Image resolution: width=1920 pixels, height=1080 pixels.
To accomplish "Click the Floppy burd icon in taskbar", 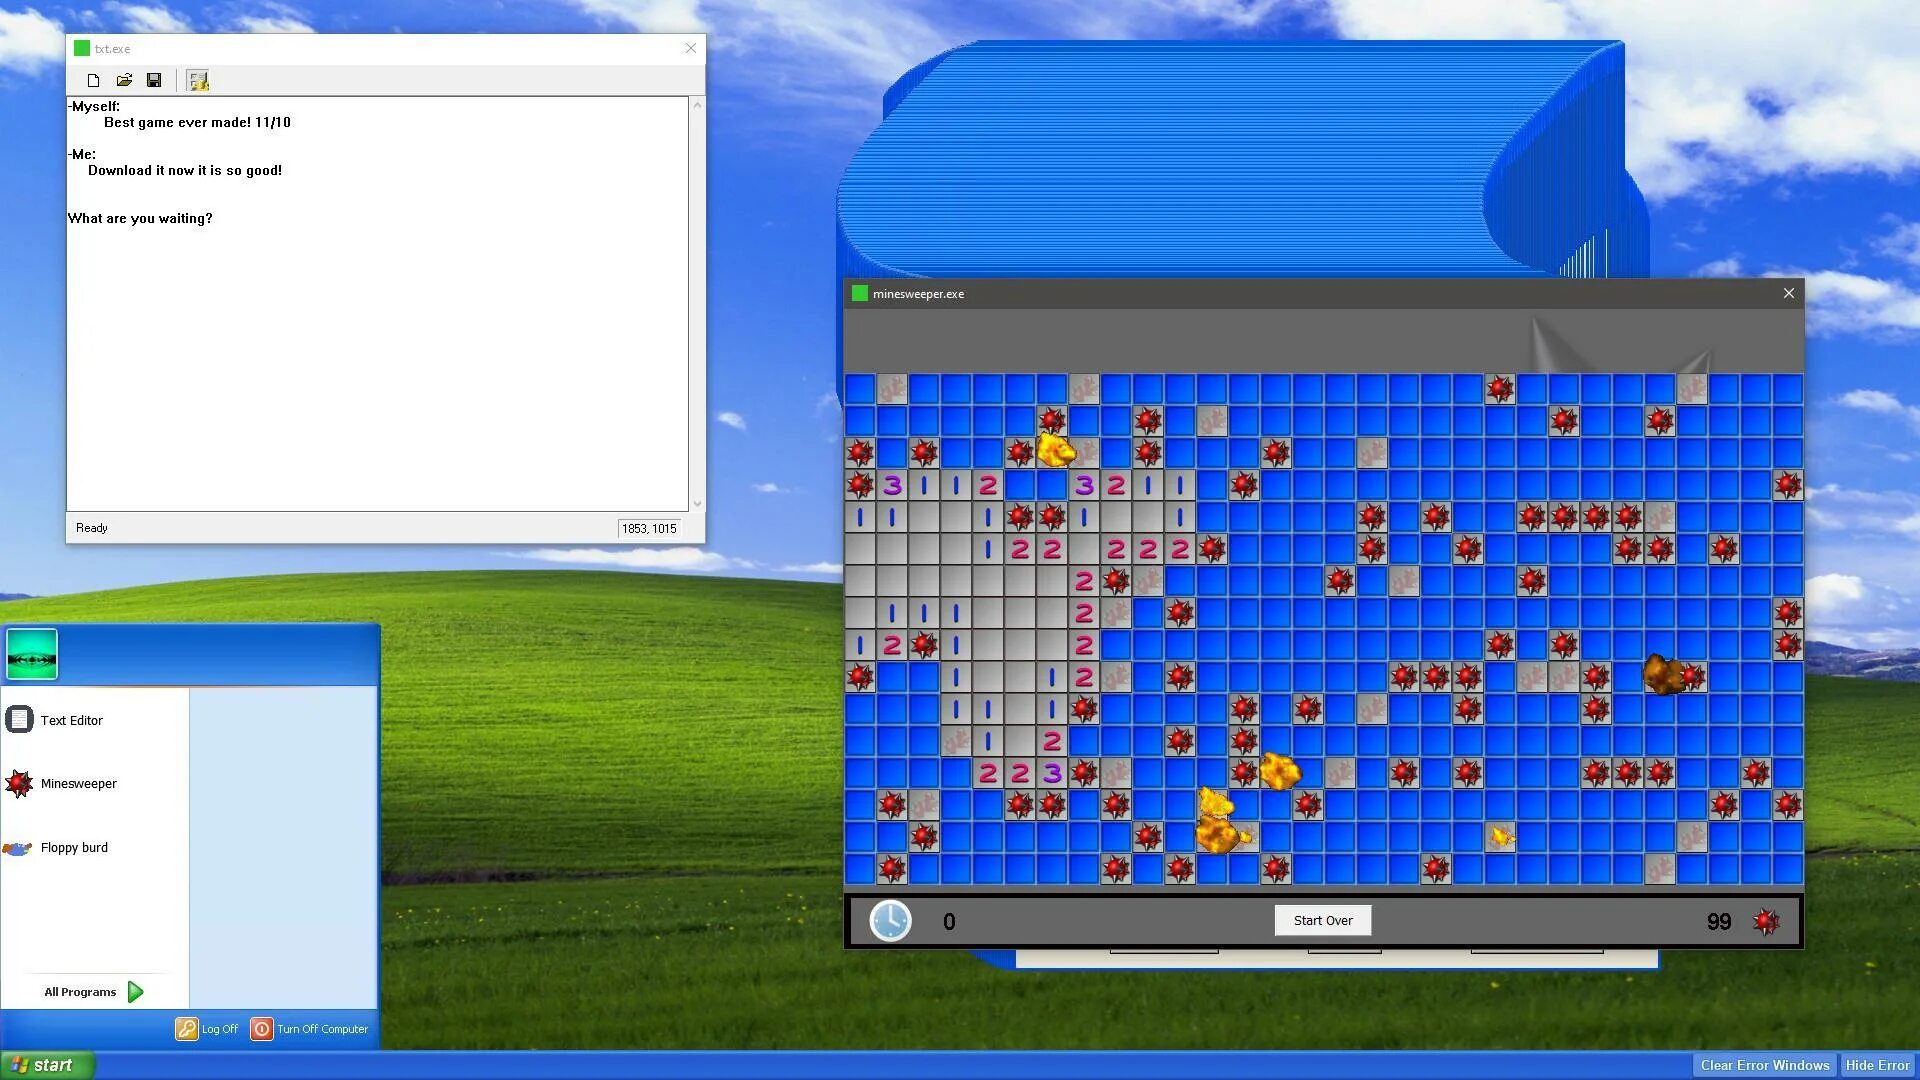I will (20, 847).
